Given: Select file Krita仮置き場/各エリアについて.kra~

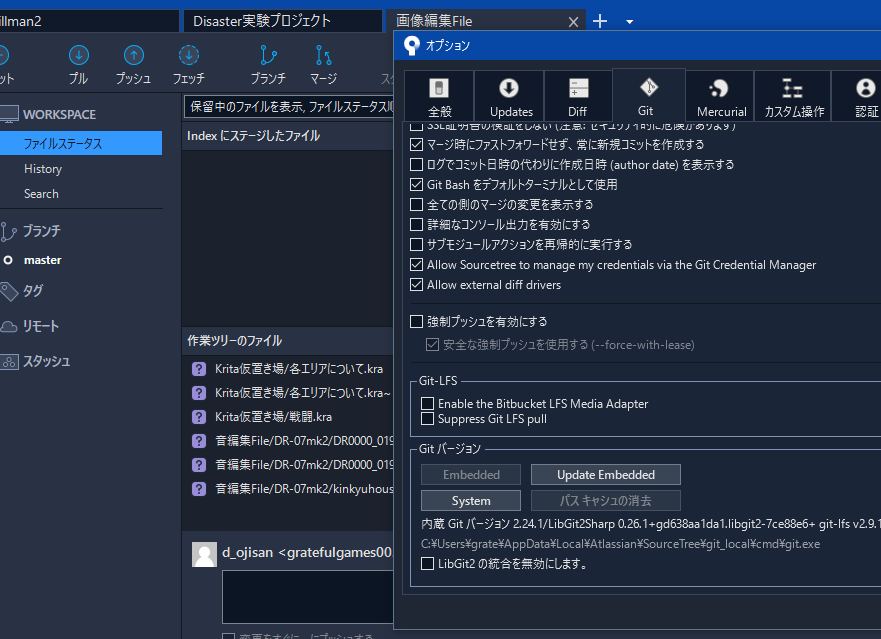Looking at the screenshot, I should click(x=303, y=393).
